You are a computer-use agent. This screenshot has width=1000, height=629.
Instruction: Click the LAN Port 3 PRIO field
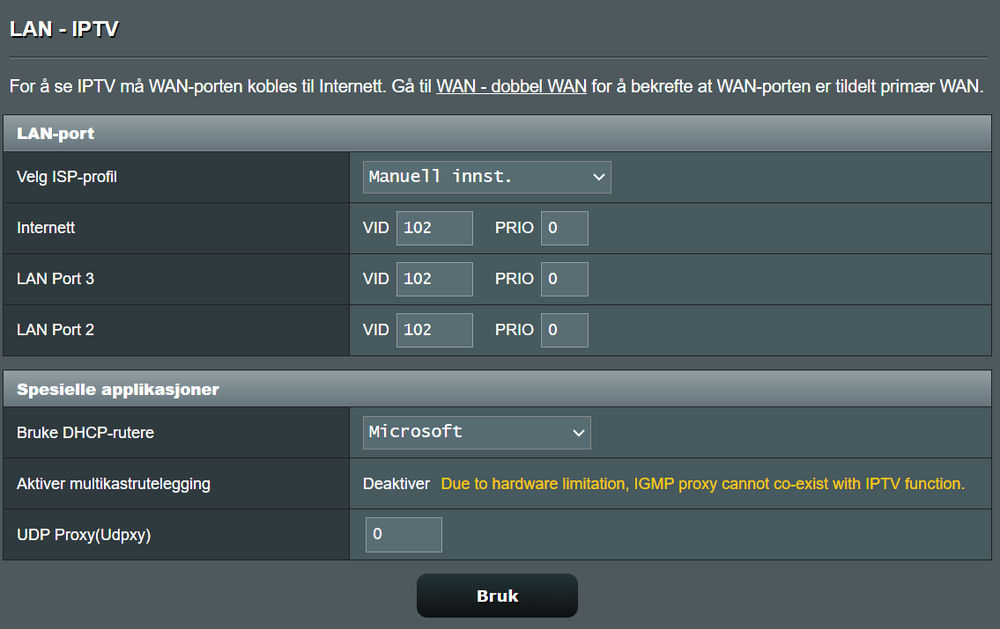coord(564,279)
